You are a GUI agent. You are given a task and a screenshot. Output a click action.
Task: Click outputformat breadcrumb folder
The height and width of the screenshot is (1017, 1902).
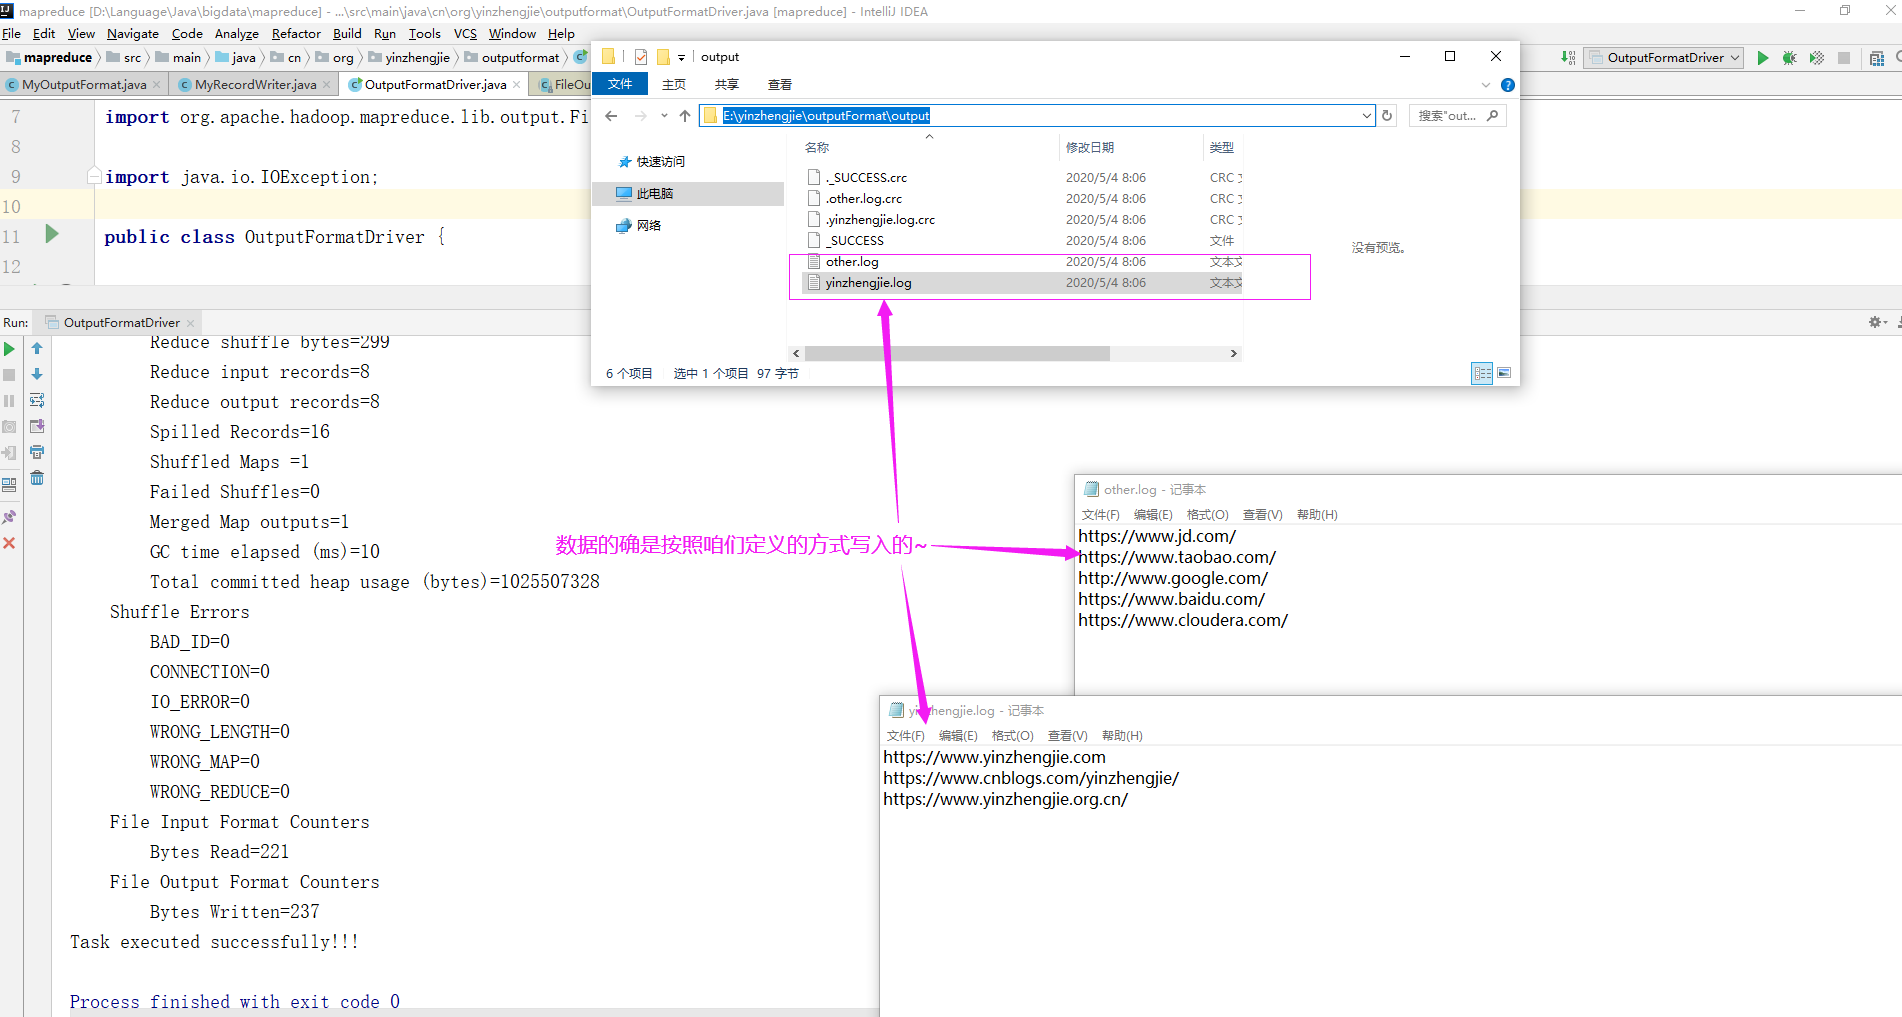[x=511, y=58]
